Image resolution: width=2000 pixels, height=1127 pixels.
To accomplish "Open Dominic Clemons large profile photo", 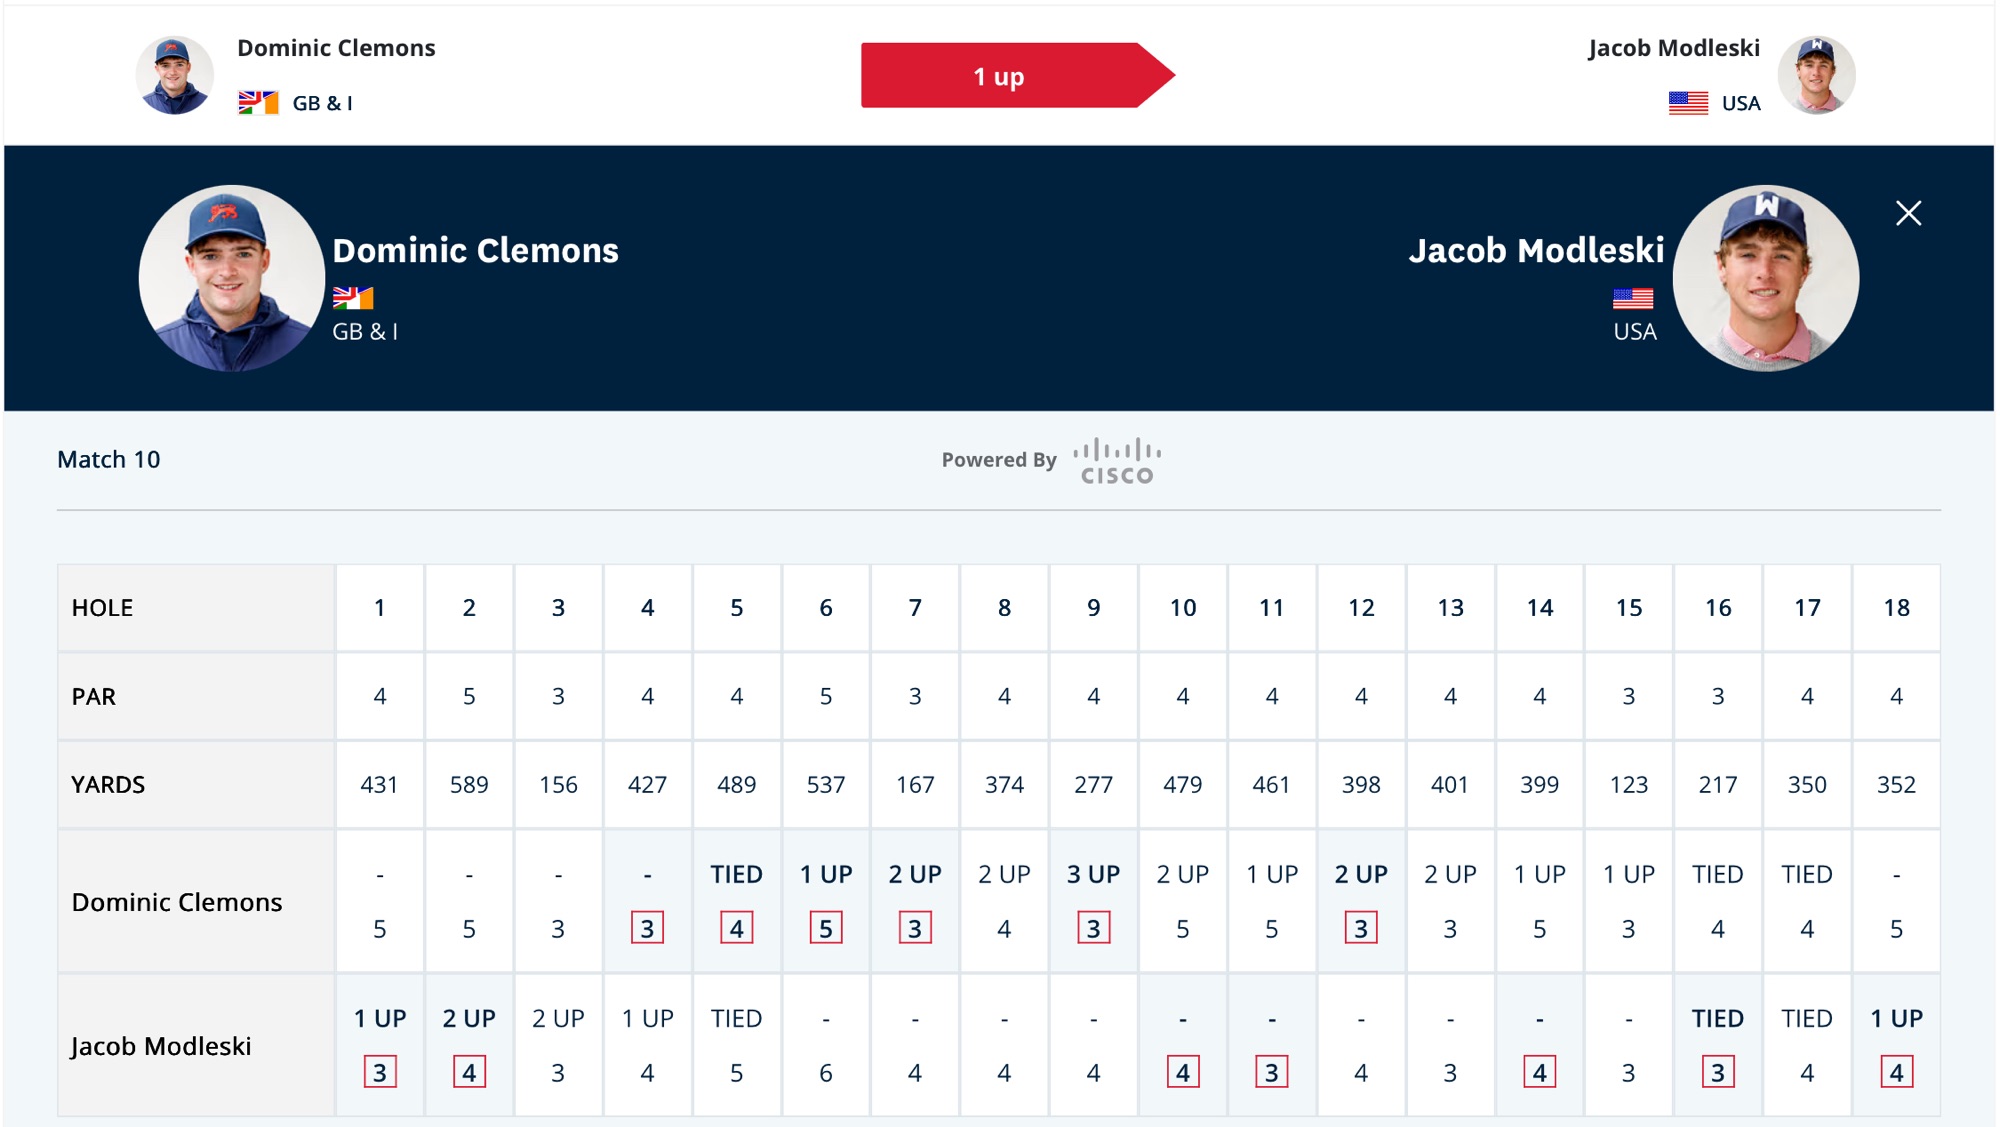I will (232, 278).
